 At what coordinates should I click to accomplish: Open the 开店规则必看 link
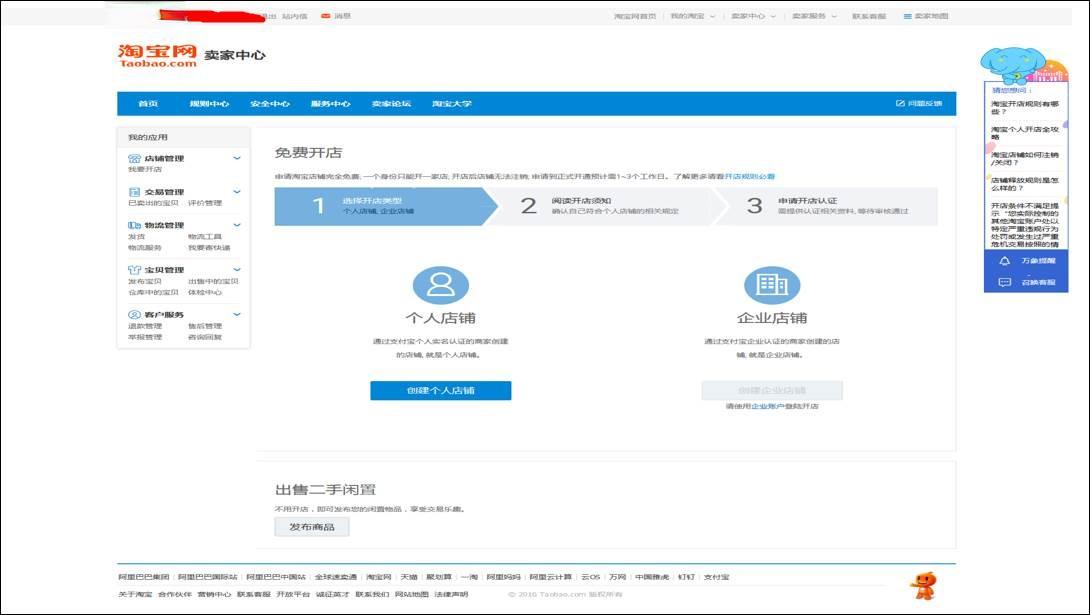click(749, 176)
